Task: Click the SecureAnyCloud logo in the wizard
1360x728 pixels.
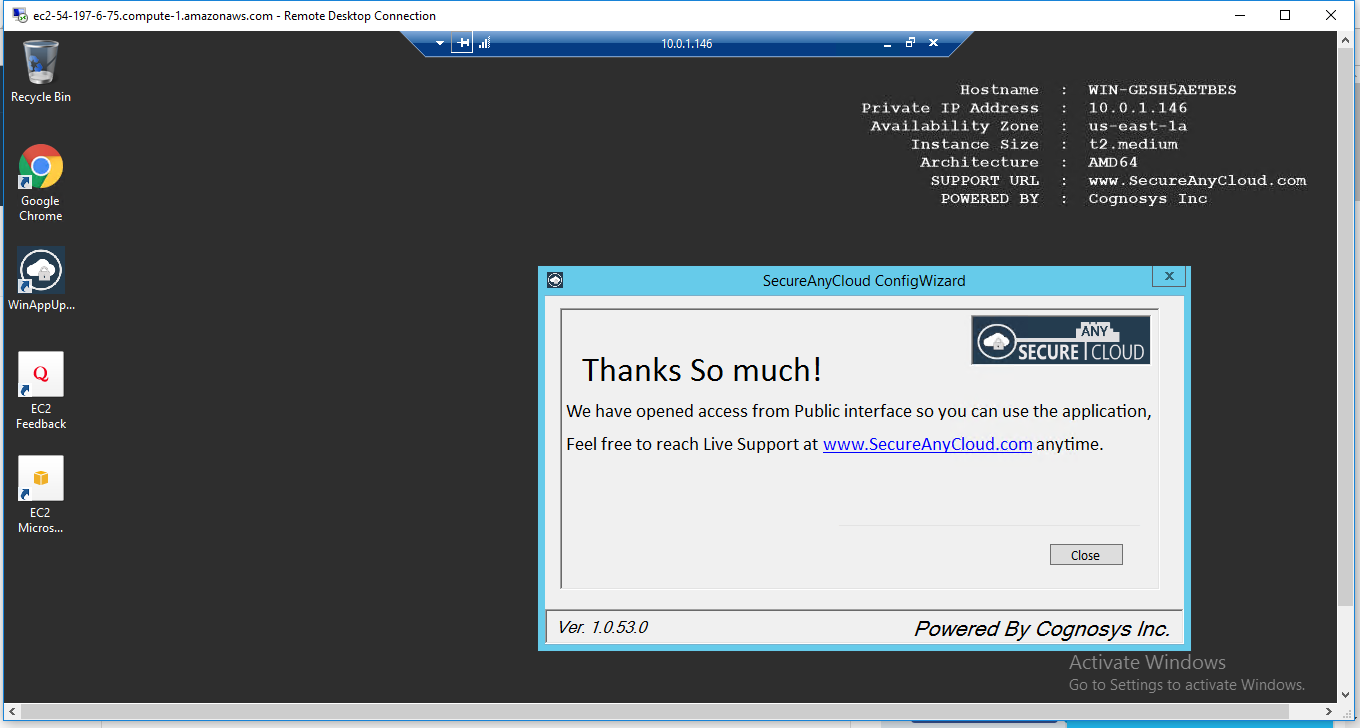Action: click(x=1060, y=340)
